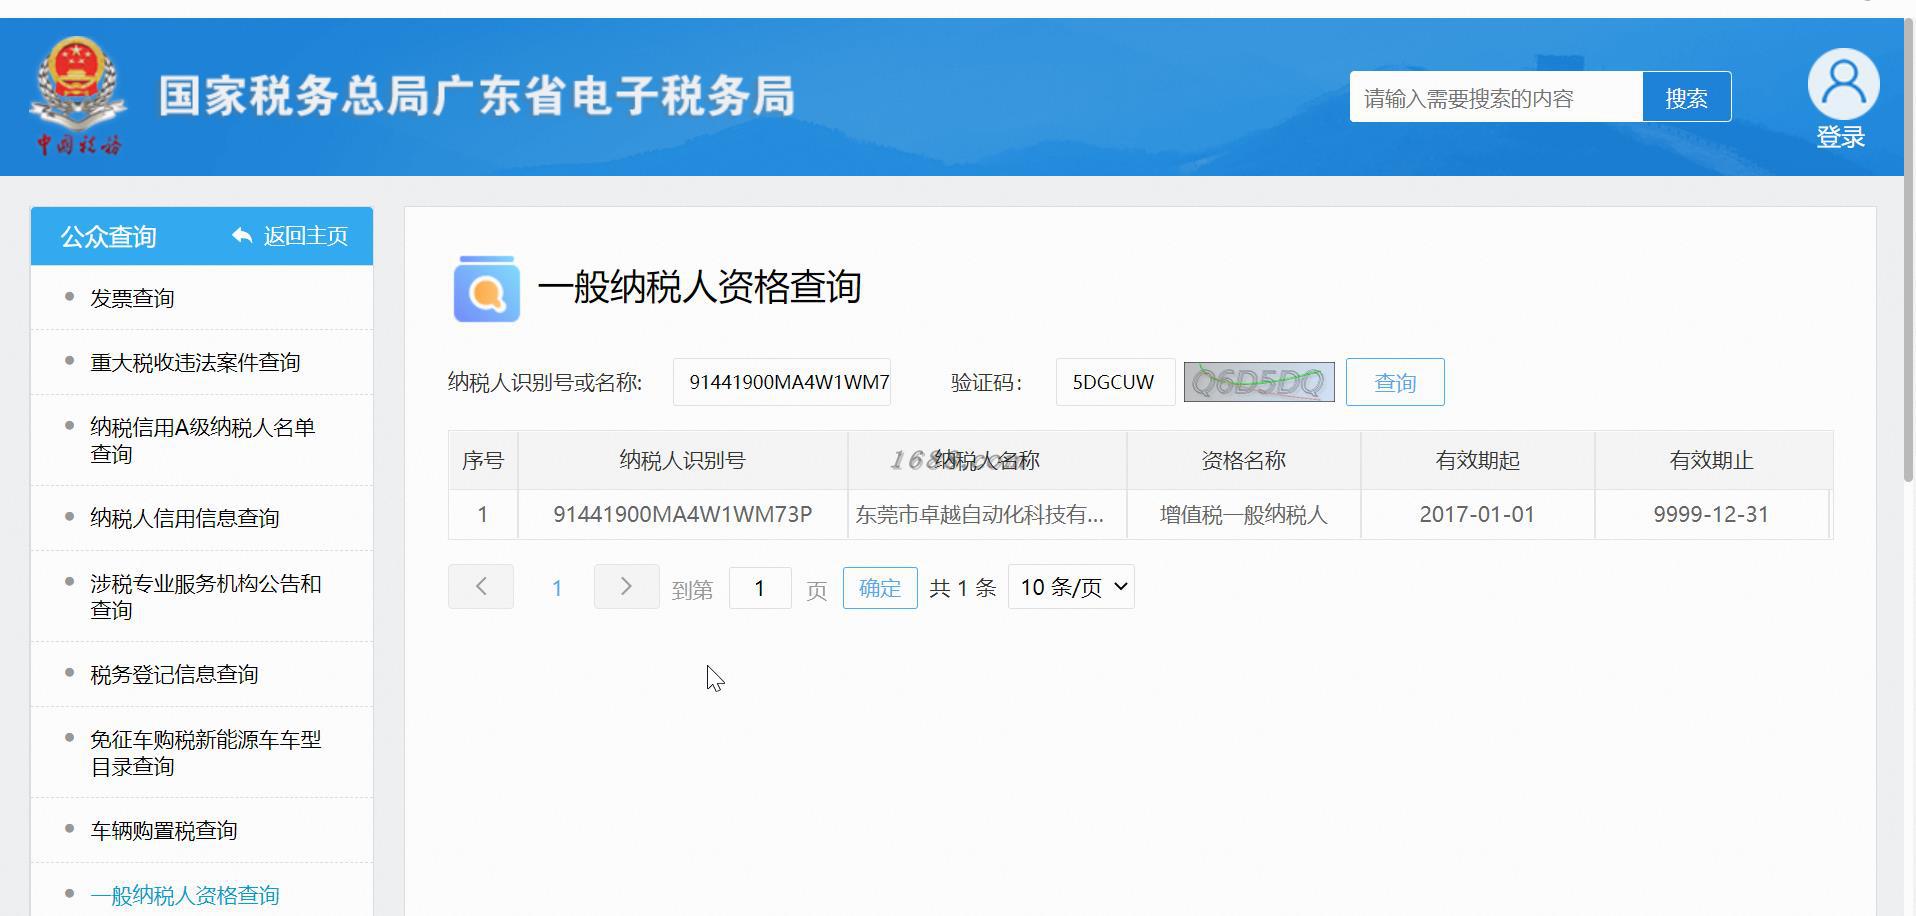Select 一般纳税人资格查询 in sidebar
1916x916 pixels.
tap(185, 895)
